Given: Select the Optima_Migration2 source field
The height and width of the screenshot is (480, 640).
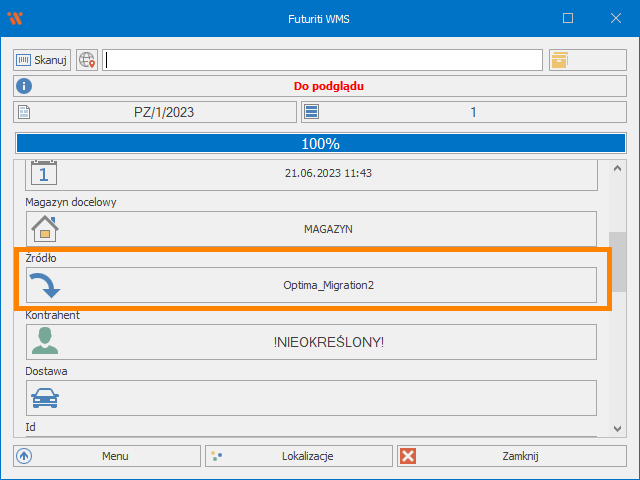Looking at the screenshot, I should [x=328, y=285].
